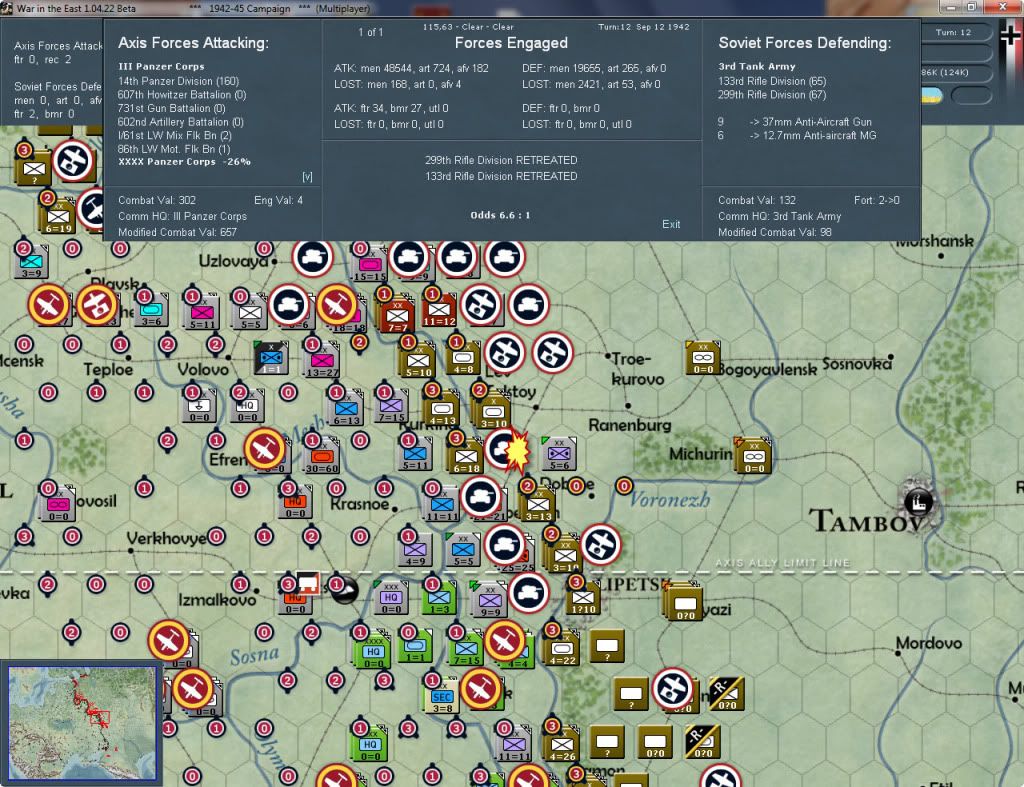Open the Turn: 12 pill in top-right
The height and width of the screenshot is (787, 1024).
click(953, 32)
